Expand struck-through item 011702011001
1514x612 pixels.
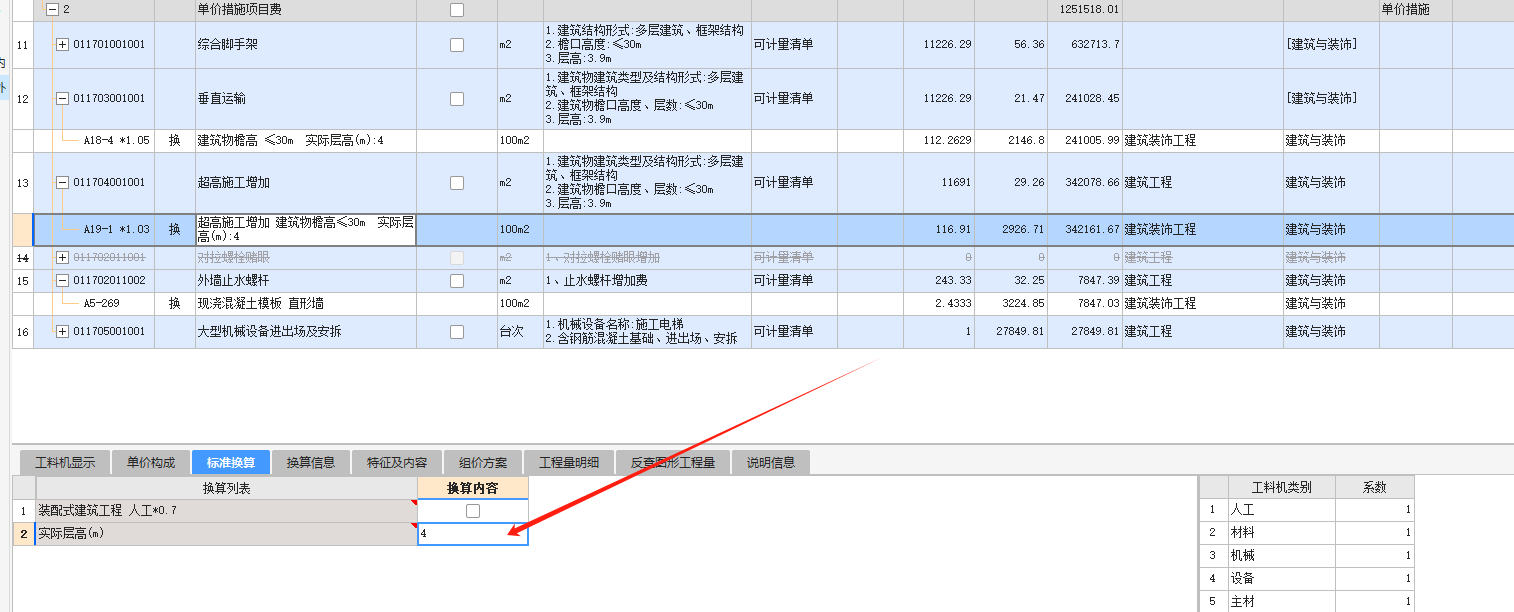click(62, 258)
